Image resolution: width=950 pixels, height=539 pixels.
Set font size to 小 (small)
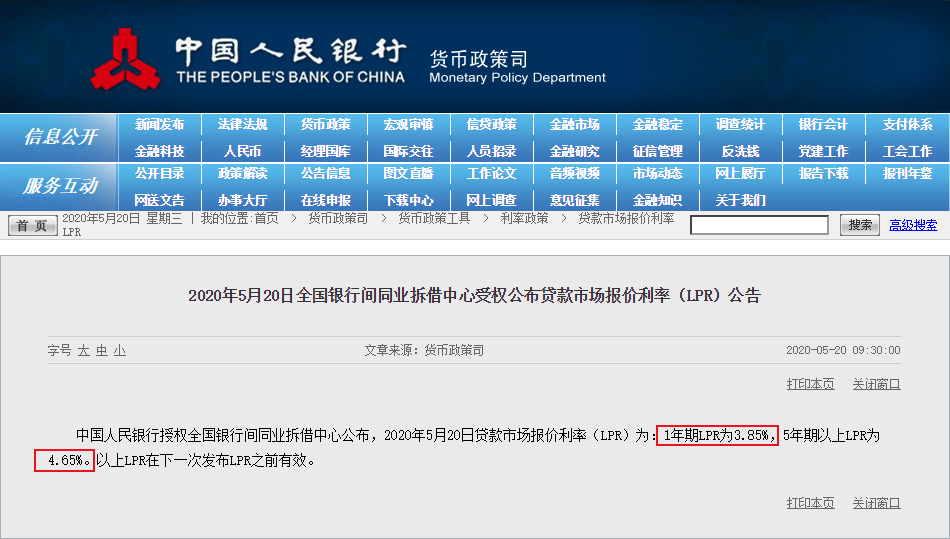(x=120, y=351)
